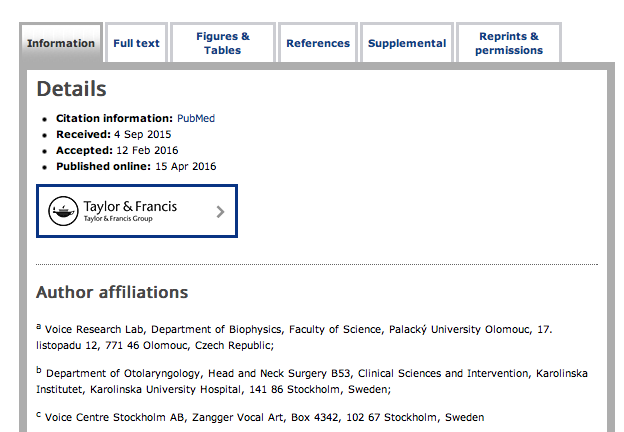Click the Taylor & Francis name text
The image size is (624, 432).
coord(130,207)
